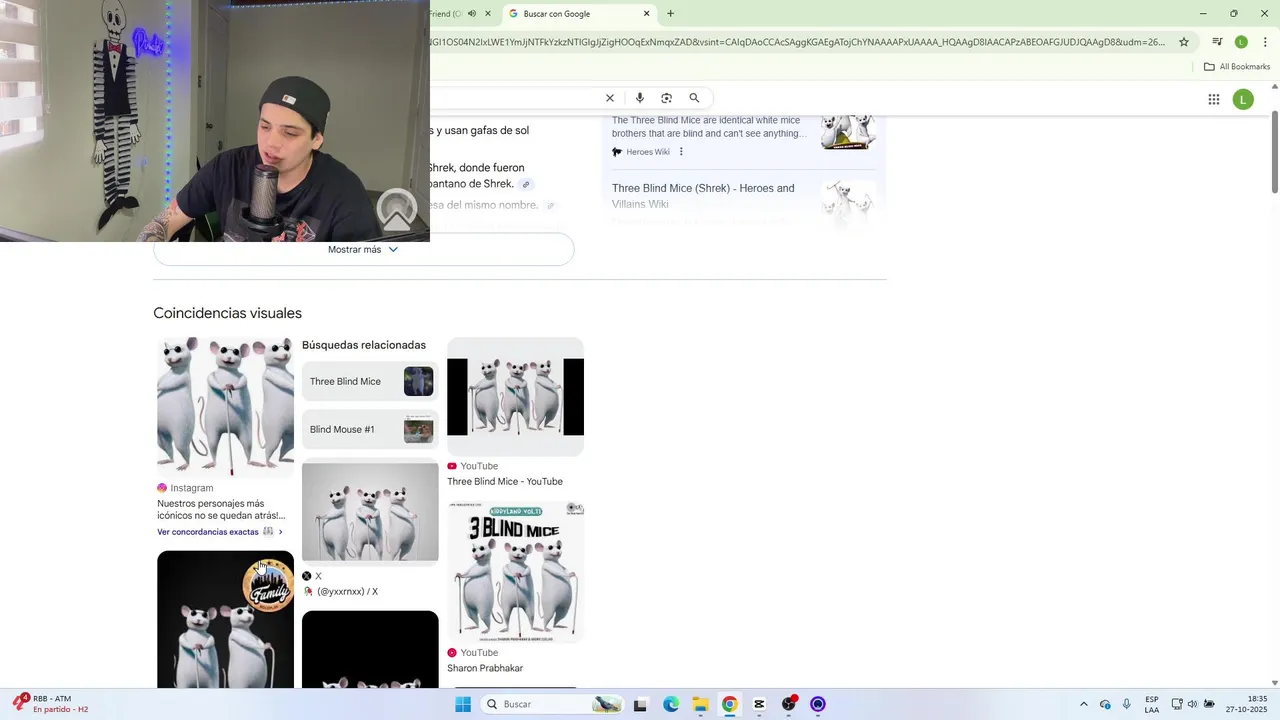This screenshot has width=1280, height=720.
Task: Open the Chrome profile avatar in the toolbar
Action: [x=1241, y=42]
